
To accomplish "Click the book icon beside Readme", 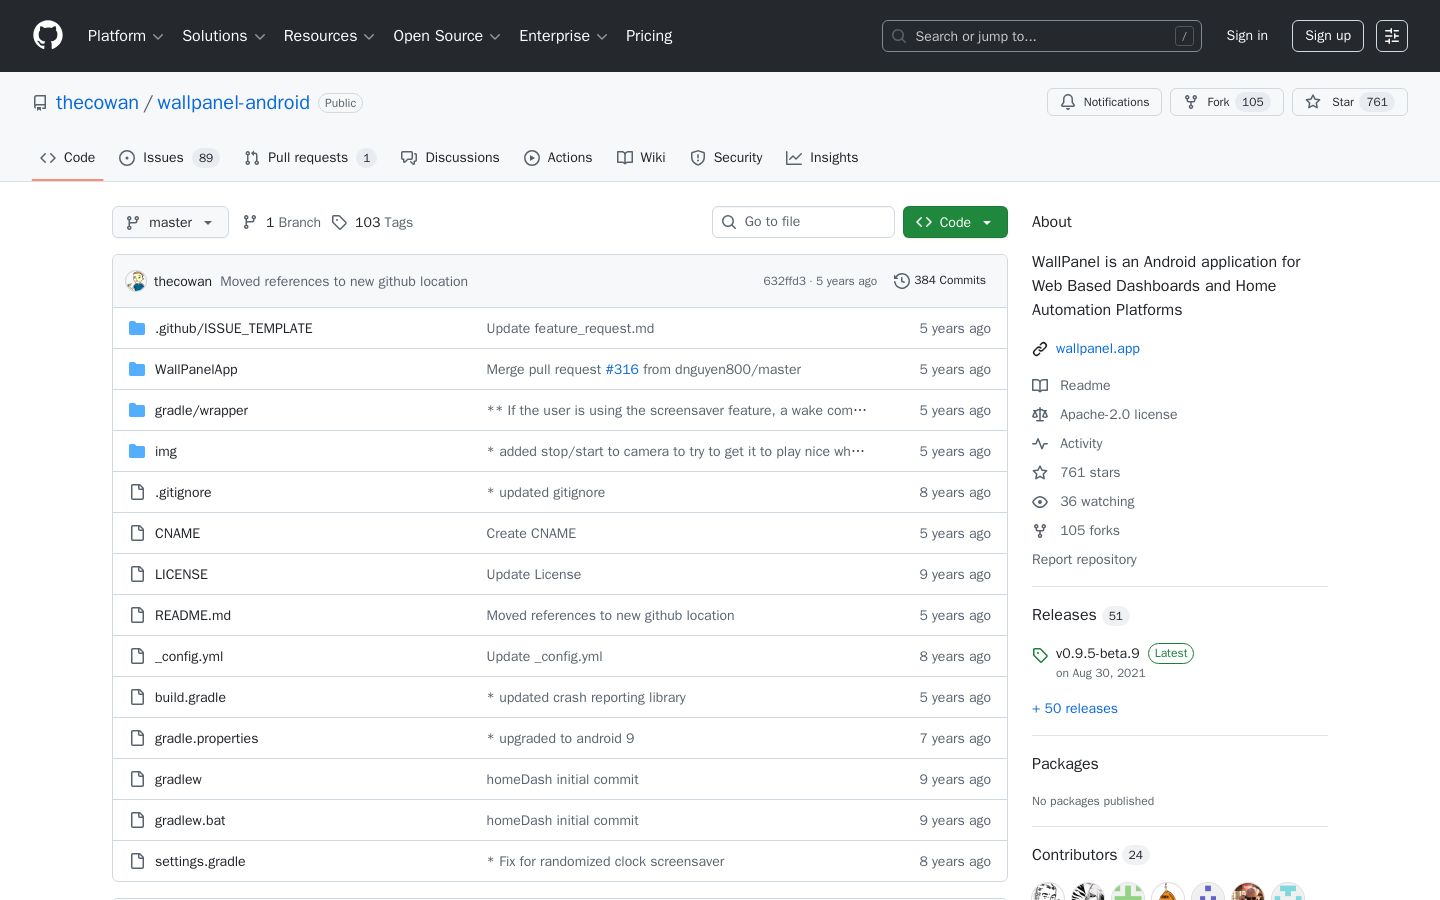I will click(x=1040, y=386).
